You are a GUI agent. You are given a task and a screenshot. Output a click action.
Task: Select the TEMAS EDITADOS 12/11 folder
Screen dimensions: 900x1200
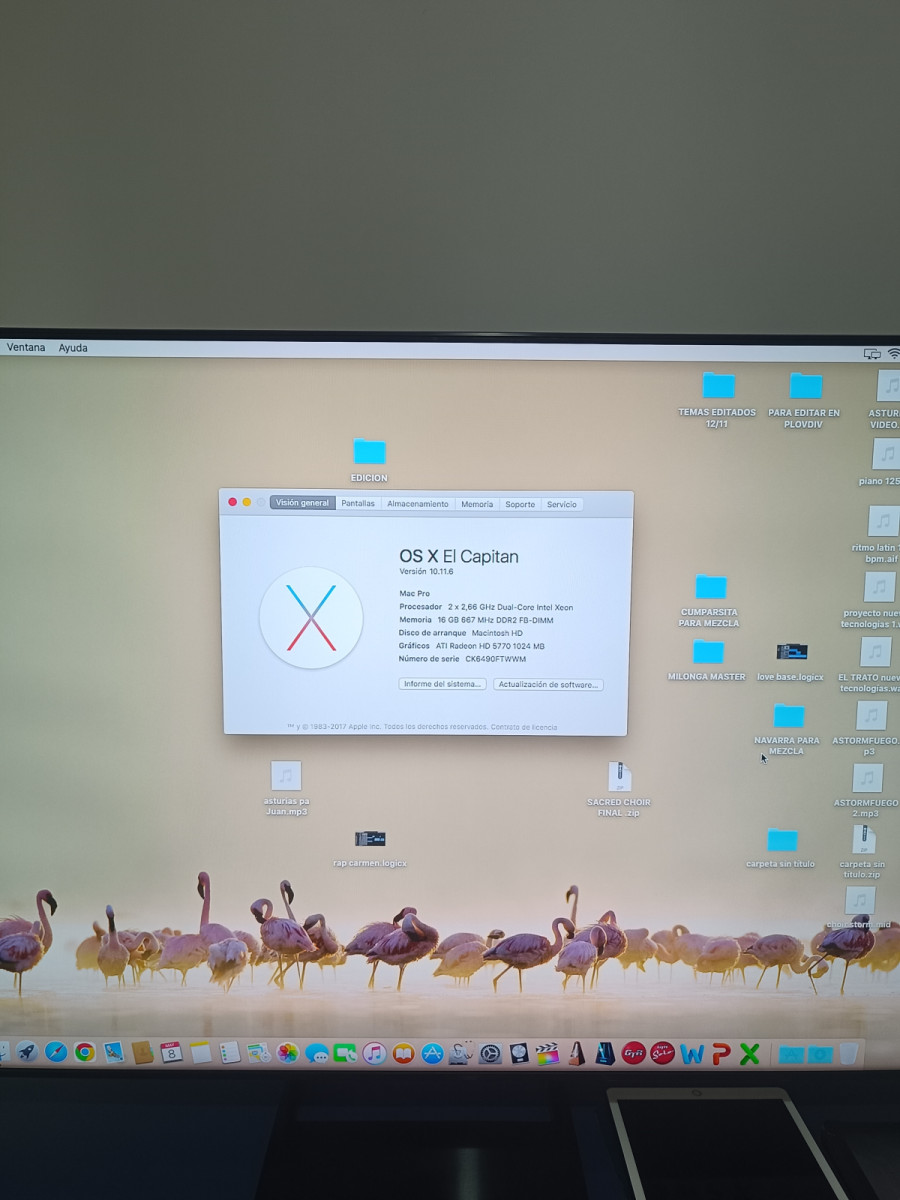(x=717, y=401)
